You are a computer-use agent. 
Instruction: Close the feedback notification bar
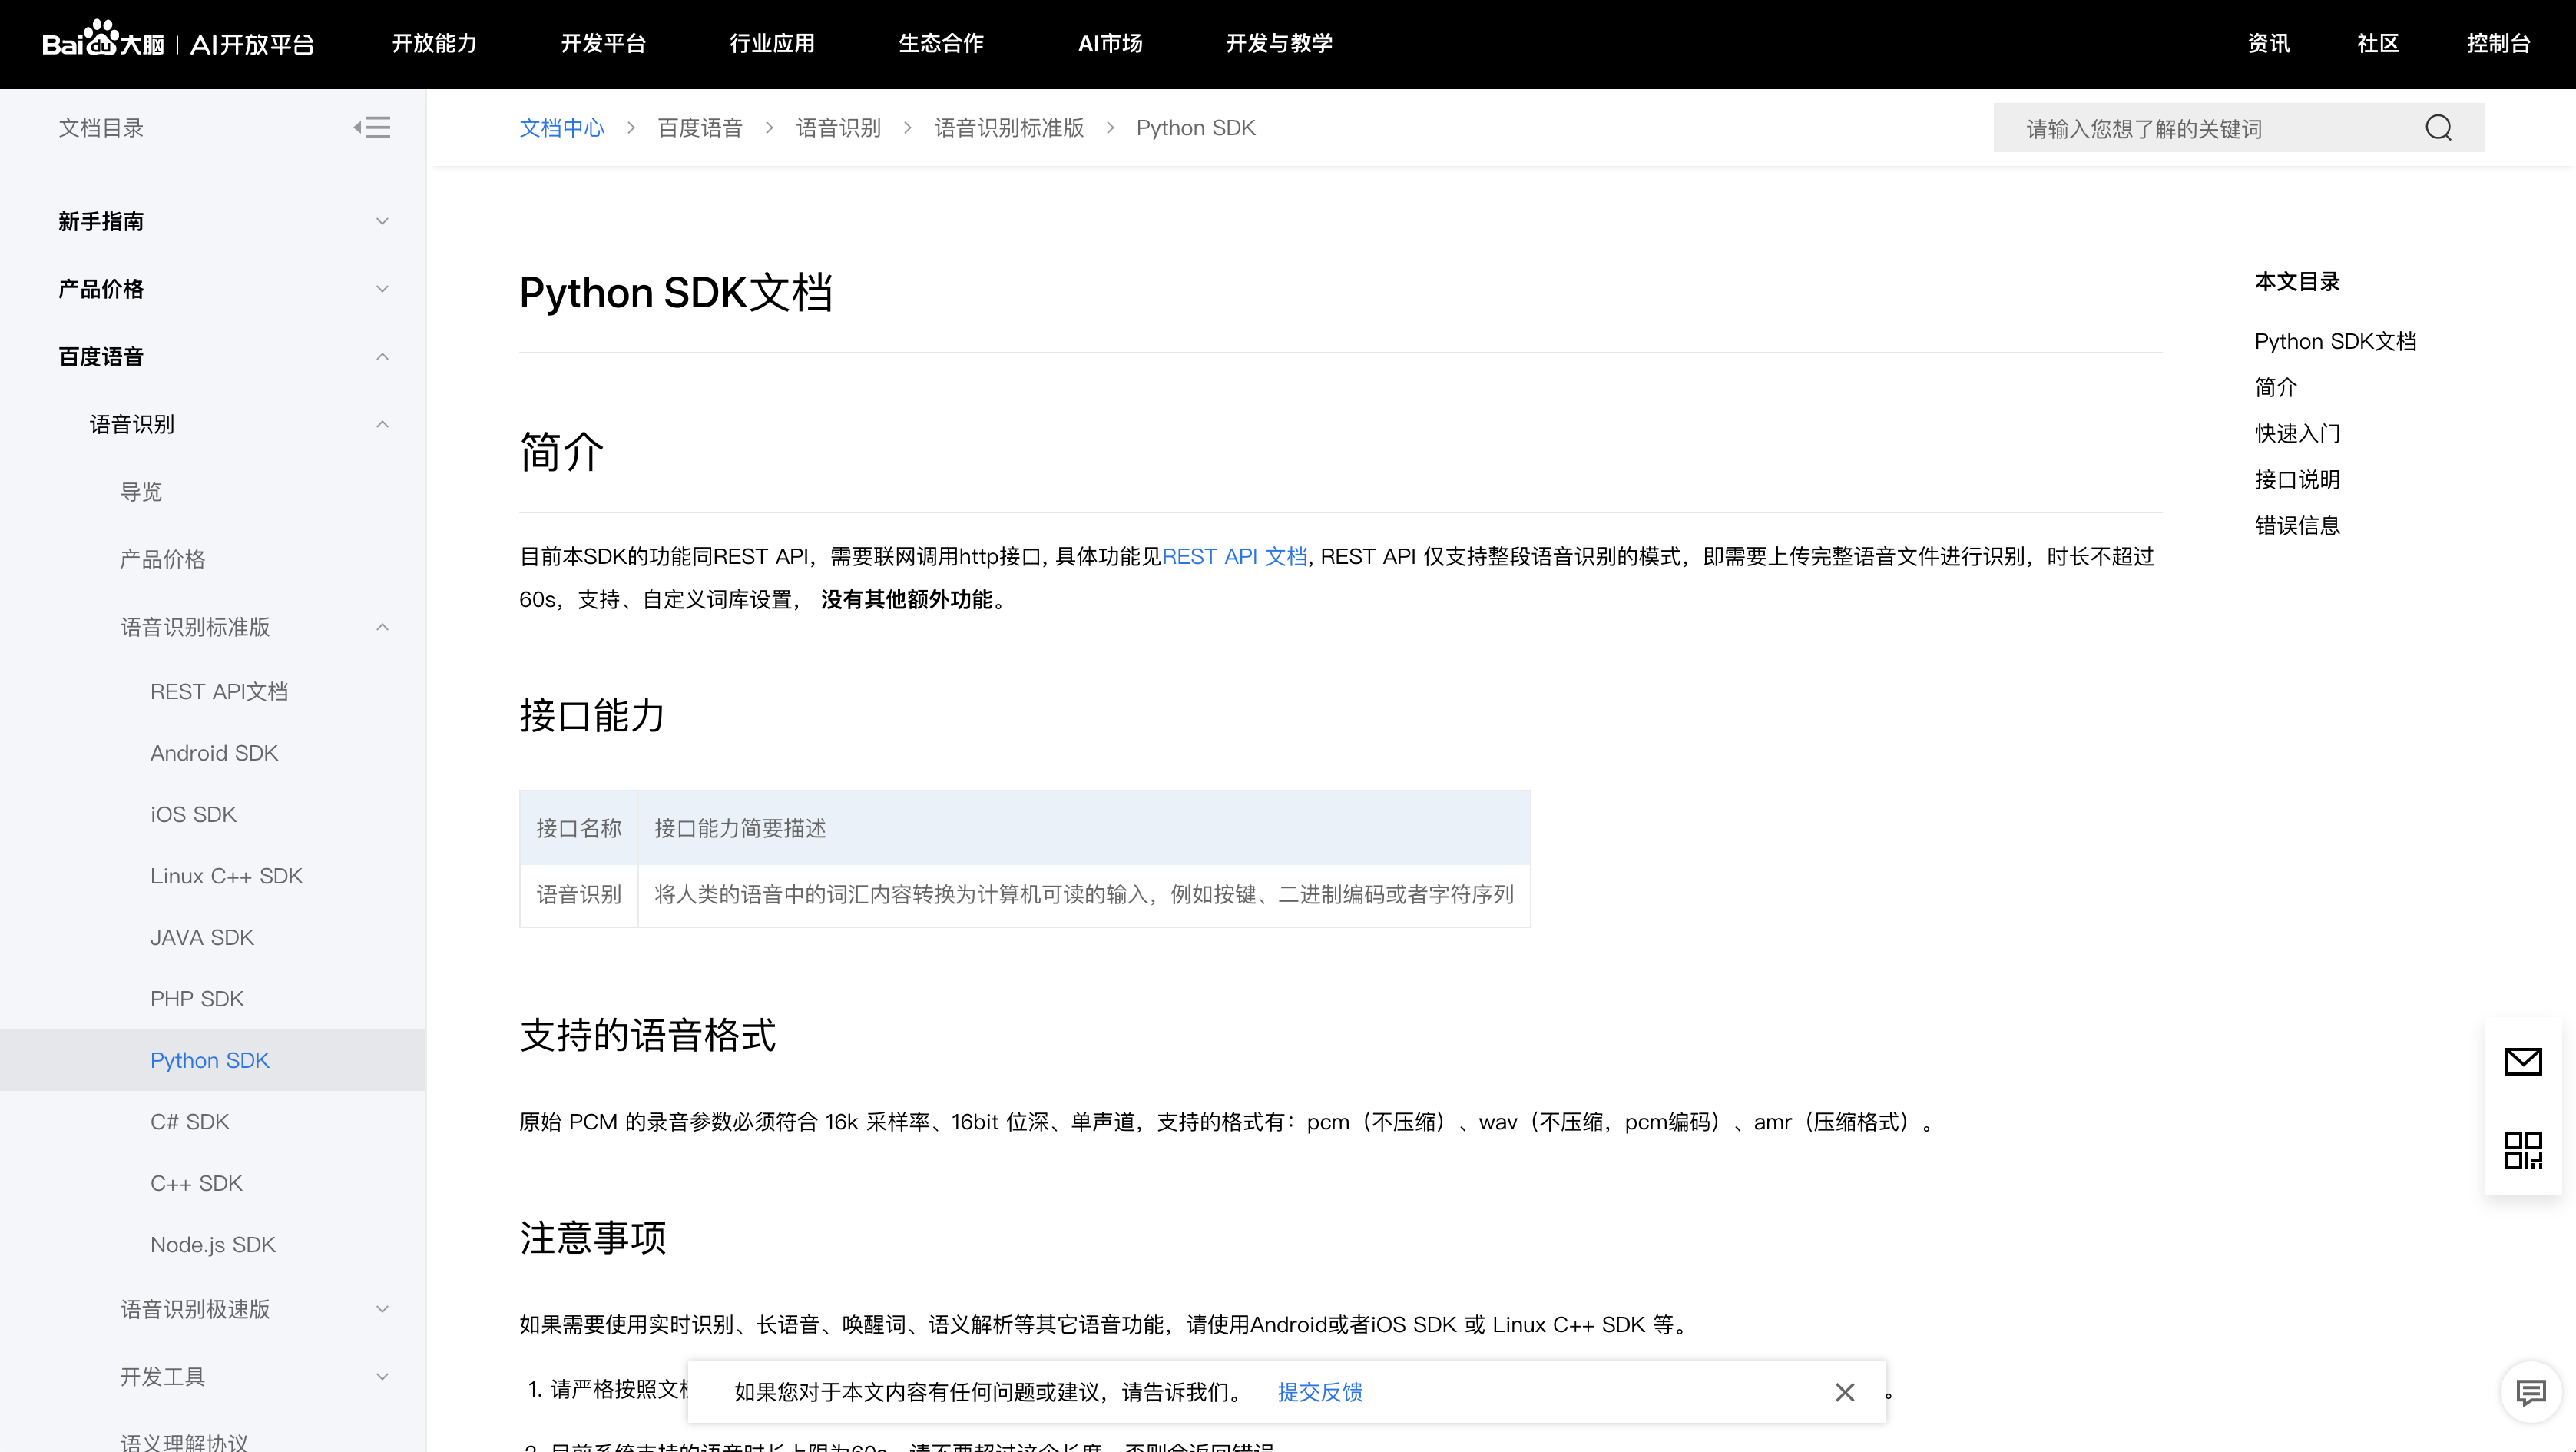(x=1844, y=1392)
